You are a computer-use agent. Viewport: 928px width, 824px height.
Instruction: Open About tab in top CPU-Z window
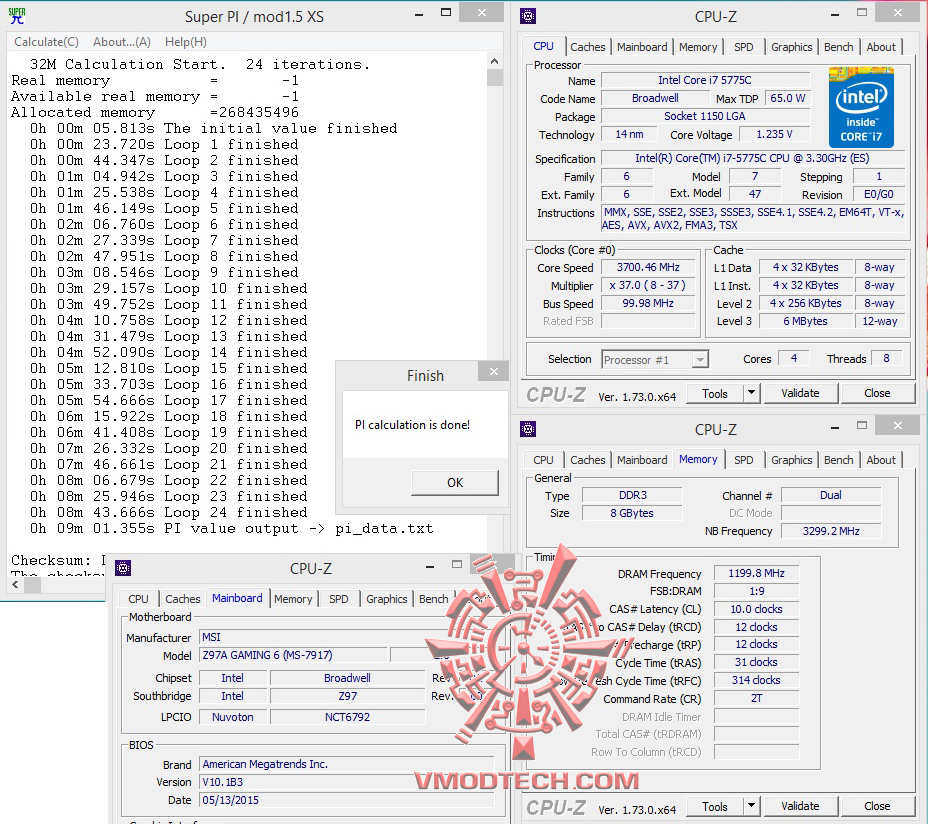pos(881,47)
